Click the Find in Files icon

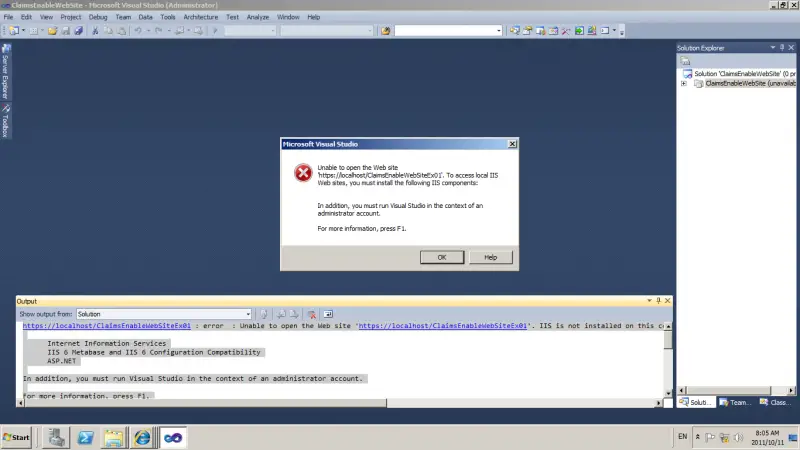point(385,31)
